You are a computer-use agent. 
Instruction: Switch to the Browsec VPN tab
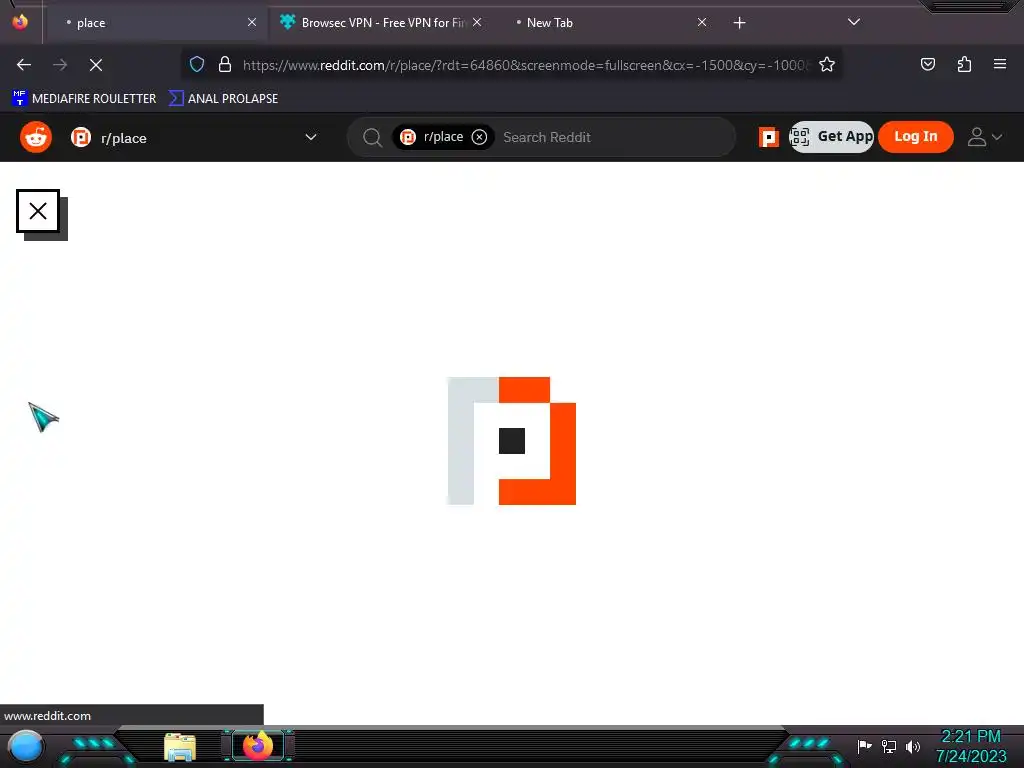pyautogui.click(x=382, y=23)
